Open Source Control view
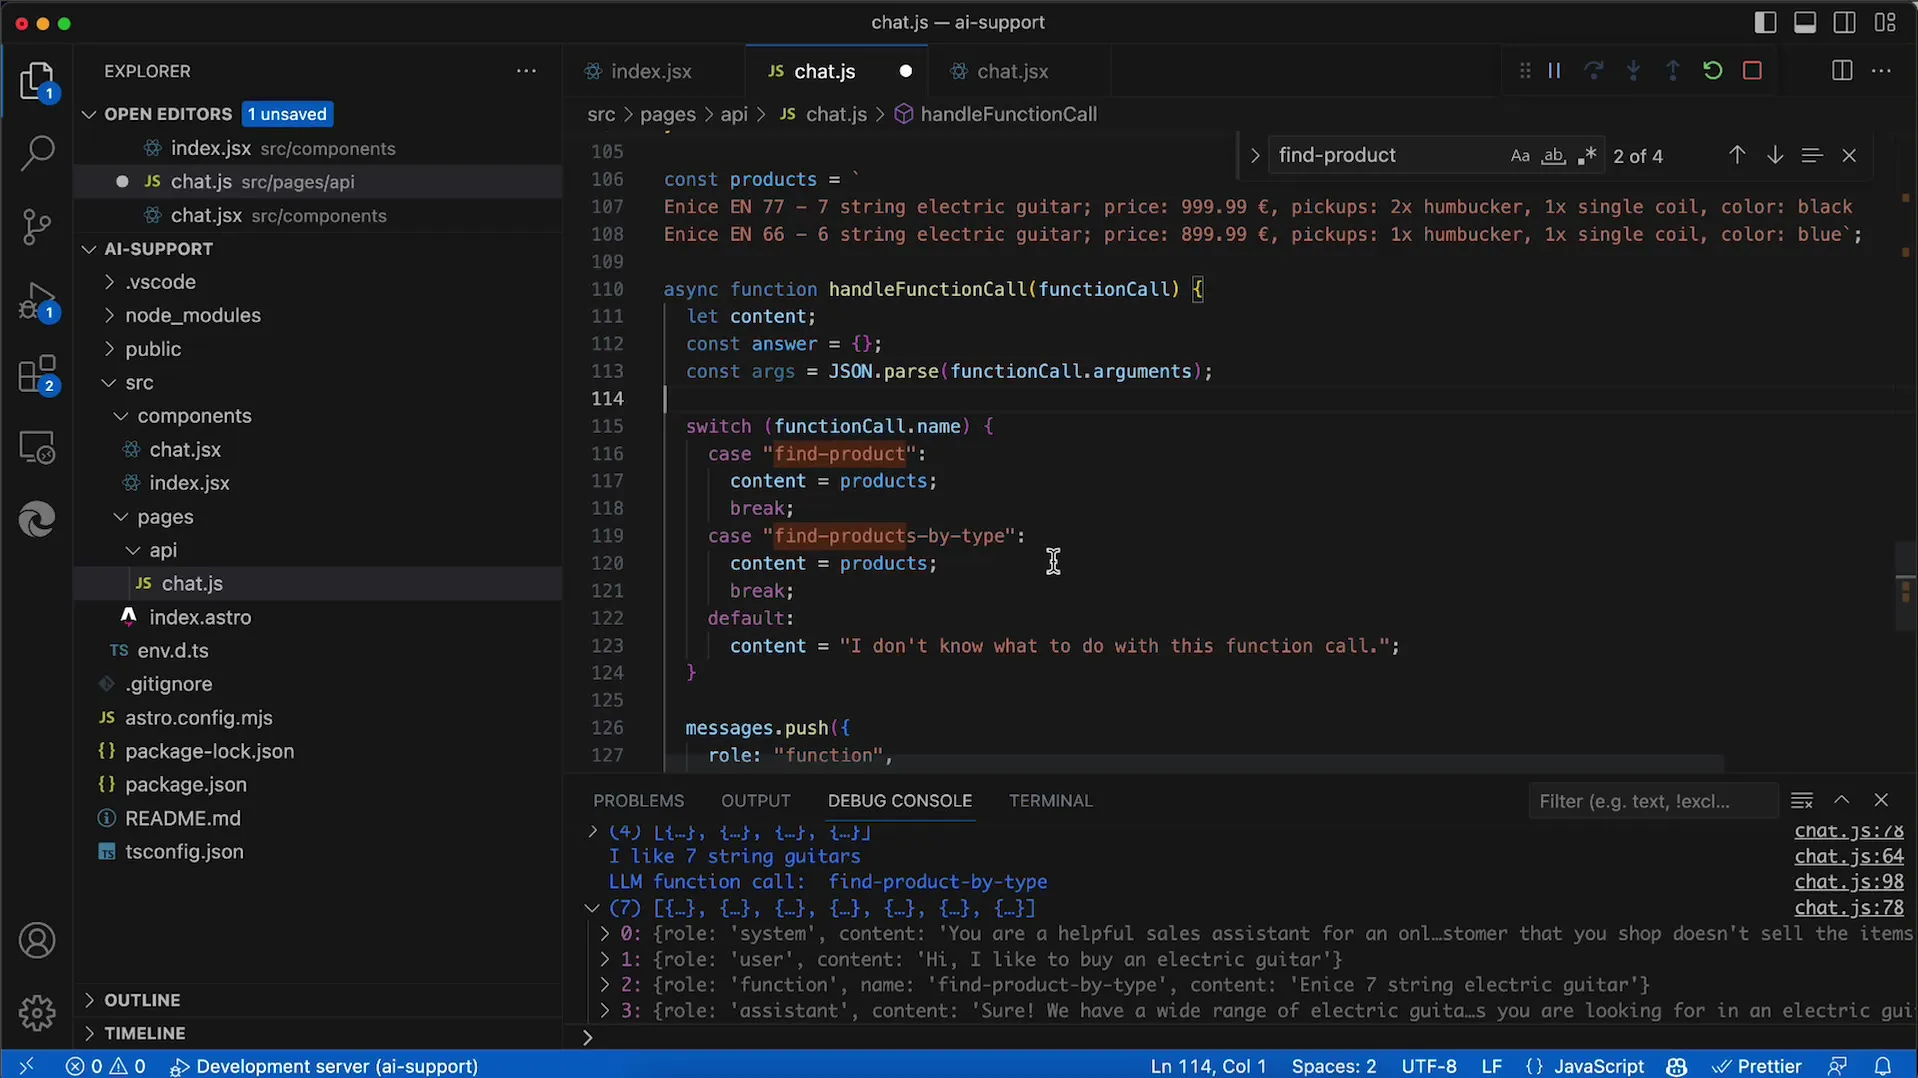This screenshot has width=1918, height=1078. (37, 227)
